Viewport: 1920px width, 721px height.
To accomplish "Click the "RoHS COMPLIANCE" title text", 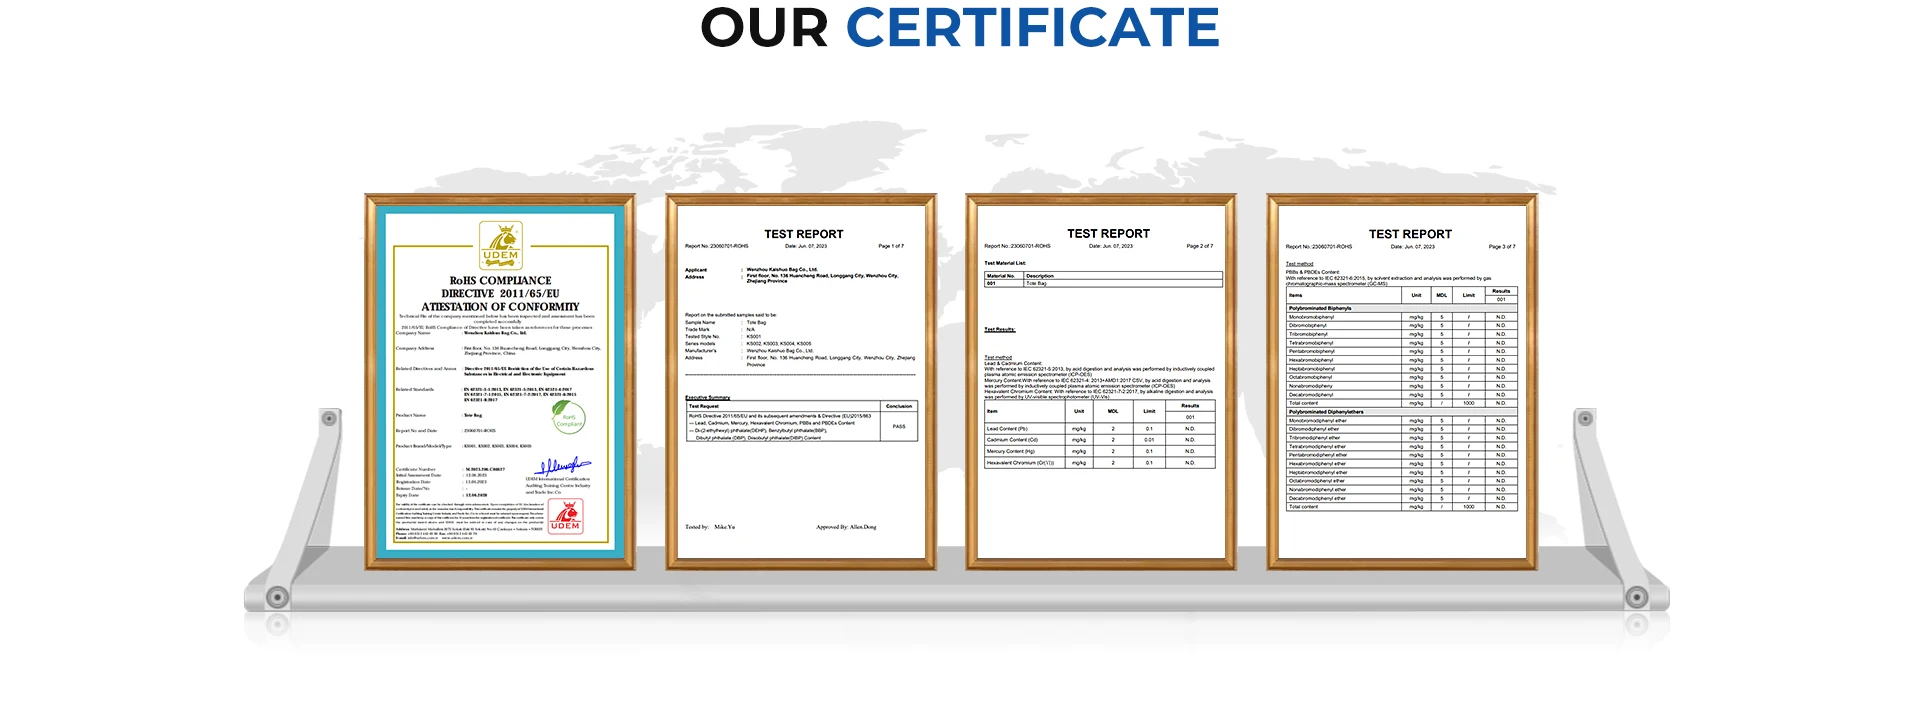I will click(x=501, y=281).
